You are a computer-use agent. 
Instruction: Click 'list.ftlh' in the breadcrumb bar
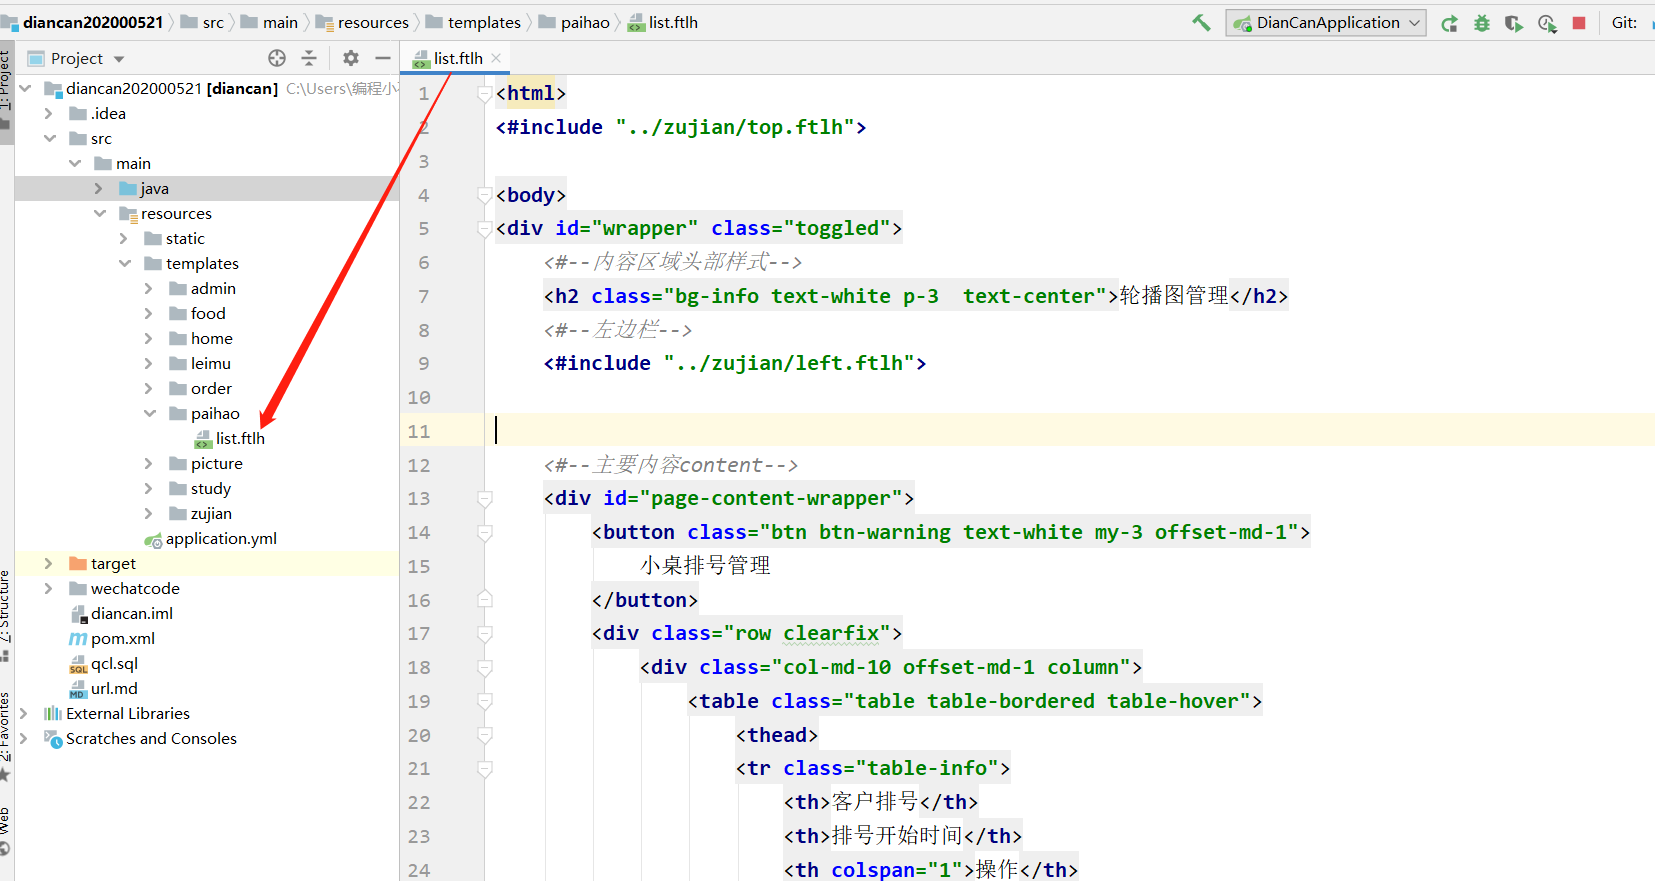[x=673, y=22]
